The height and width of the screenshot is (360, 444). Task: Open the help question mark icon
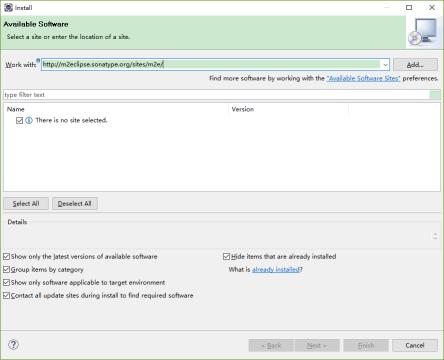click(x=13, y=344)
